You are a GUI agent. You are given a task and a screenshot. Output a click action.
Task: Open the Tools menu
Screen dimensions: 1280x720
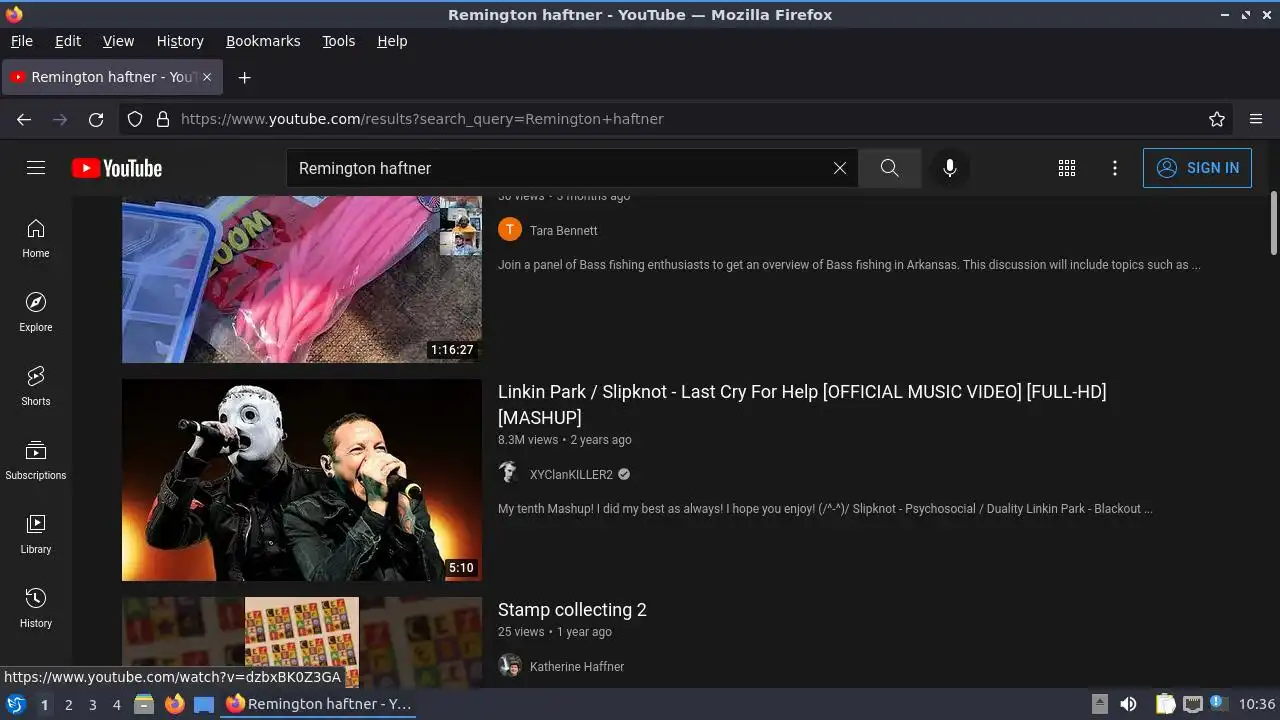[338, 41]
